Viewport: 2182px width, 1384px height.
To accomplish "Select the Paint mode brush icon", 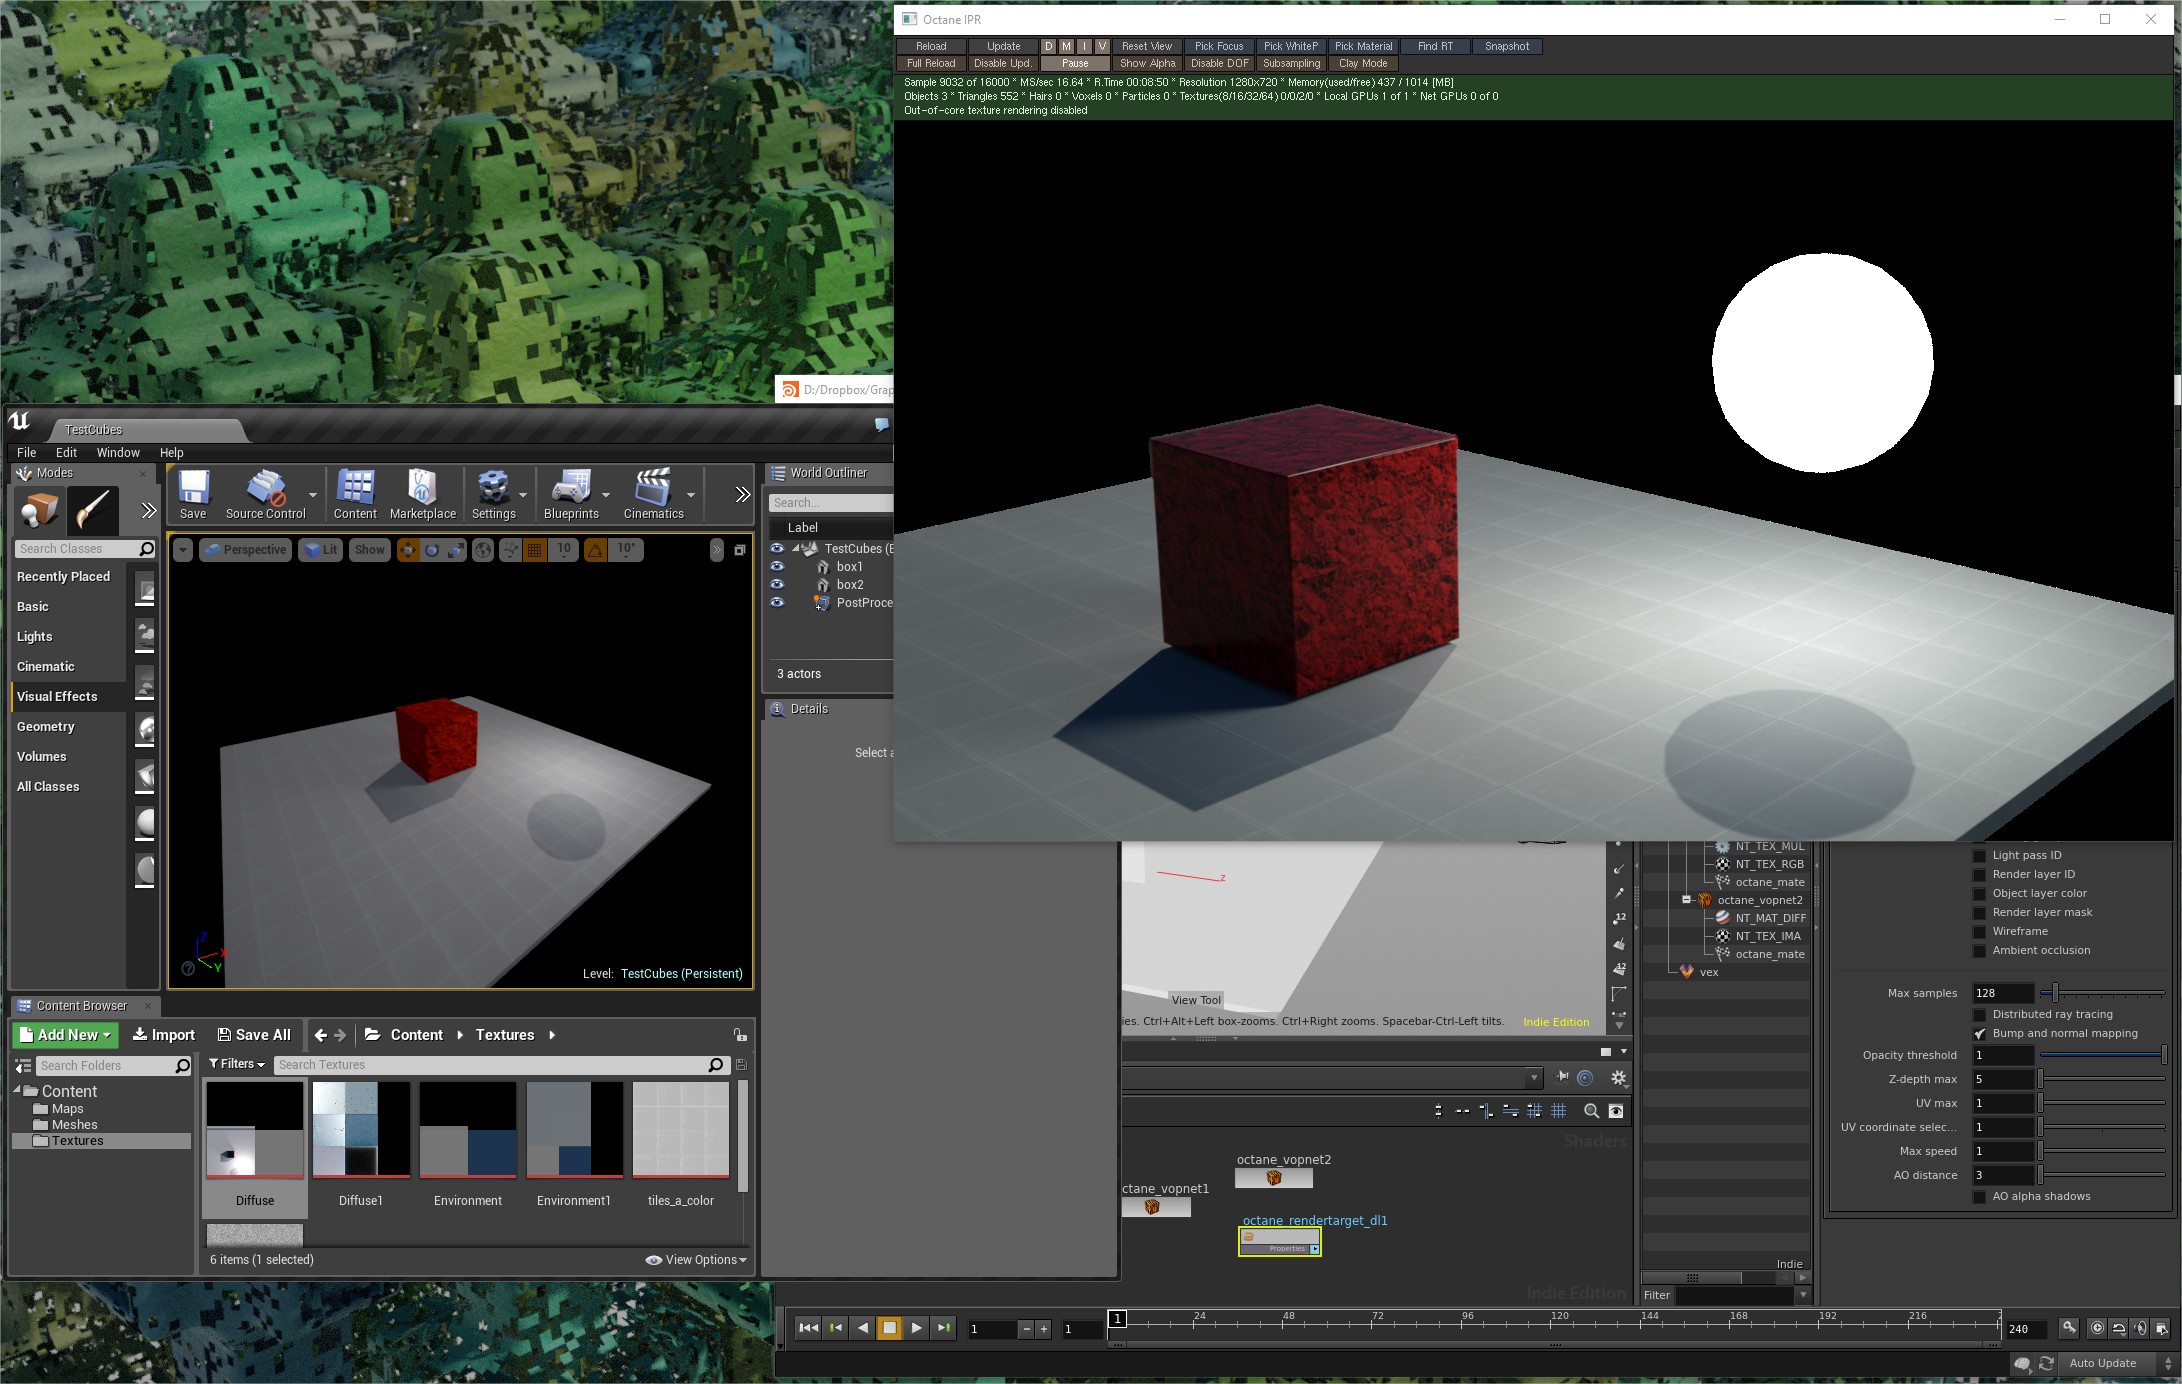I will click(92, 510).
